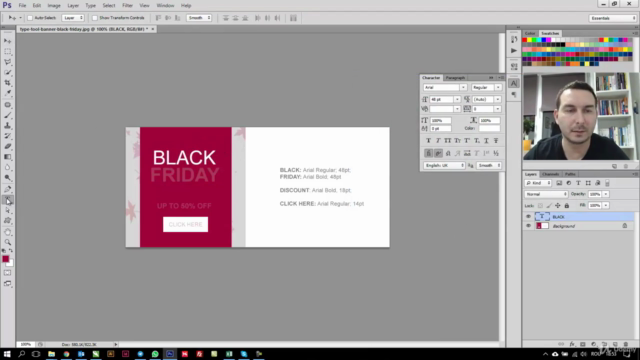Hide the Background layer
Viewport: 640px width, 360px height.
(529, 226)
